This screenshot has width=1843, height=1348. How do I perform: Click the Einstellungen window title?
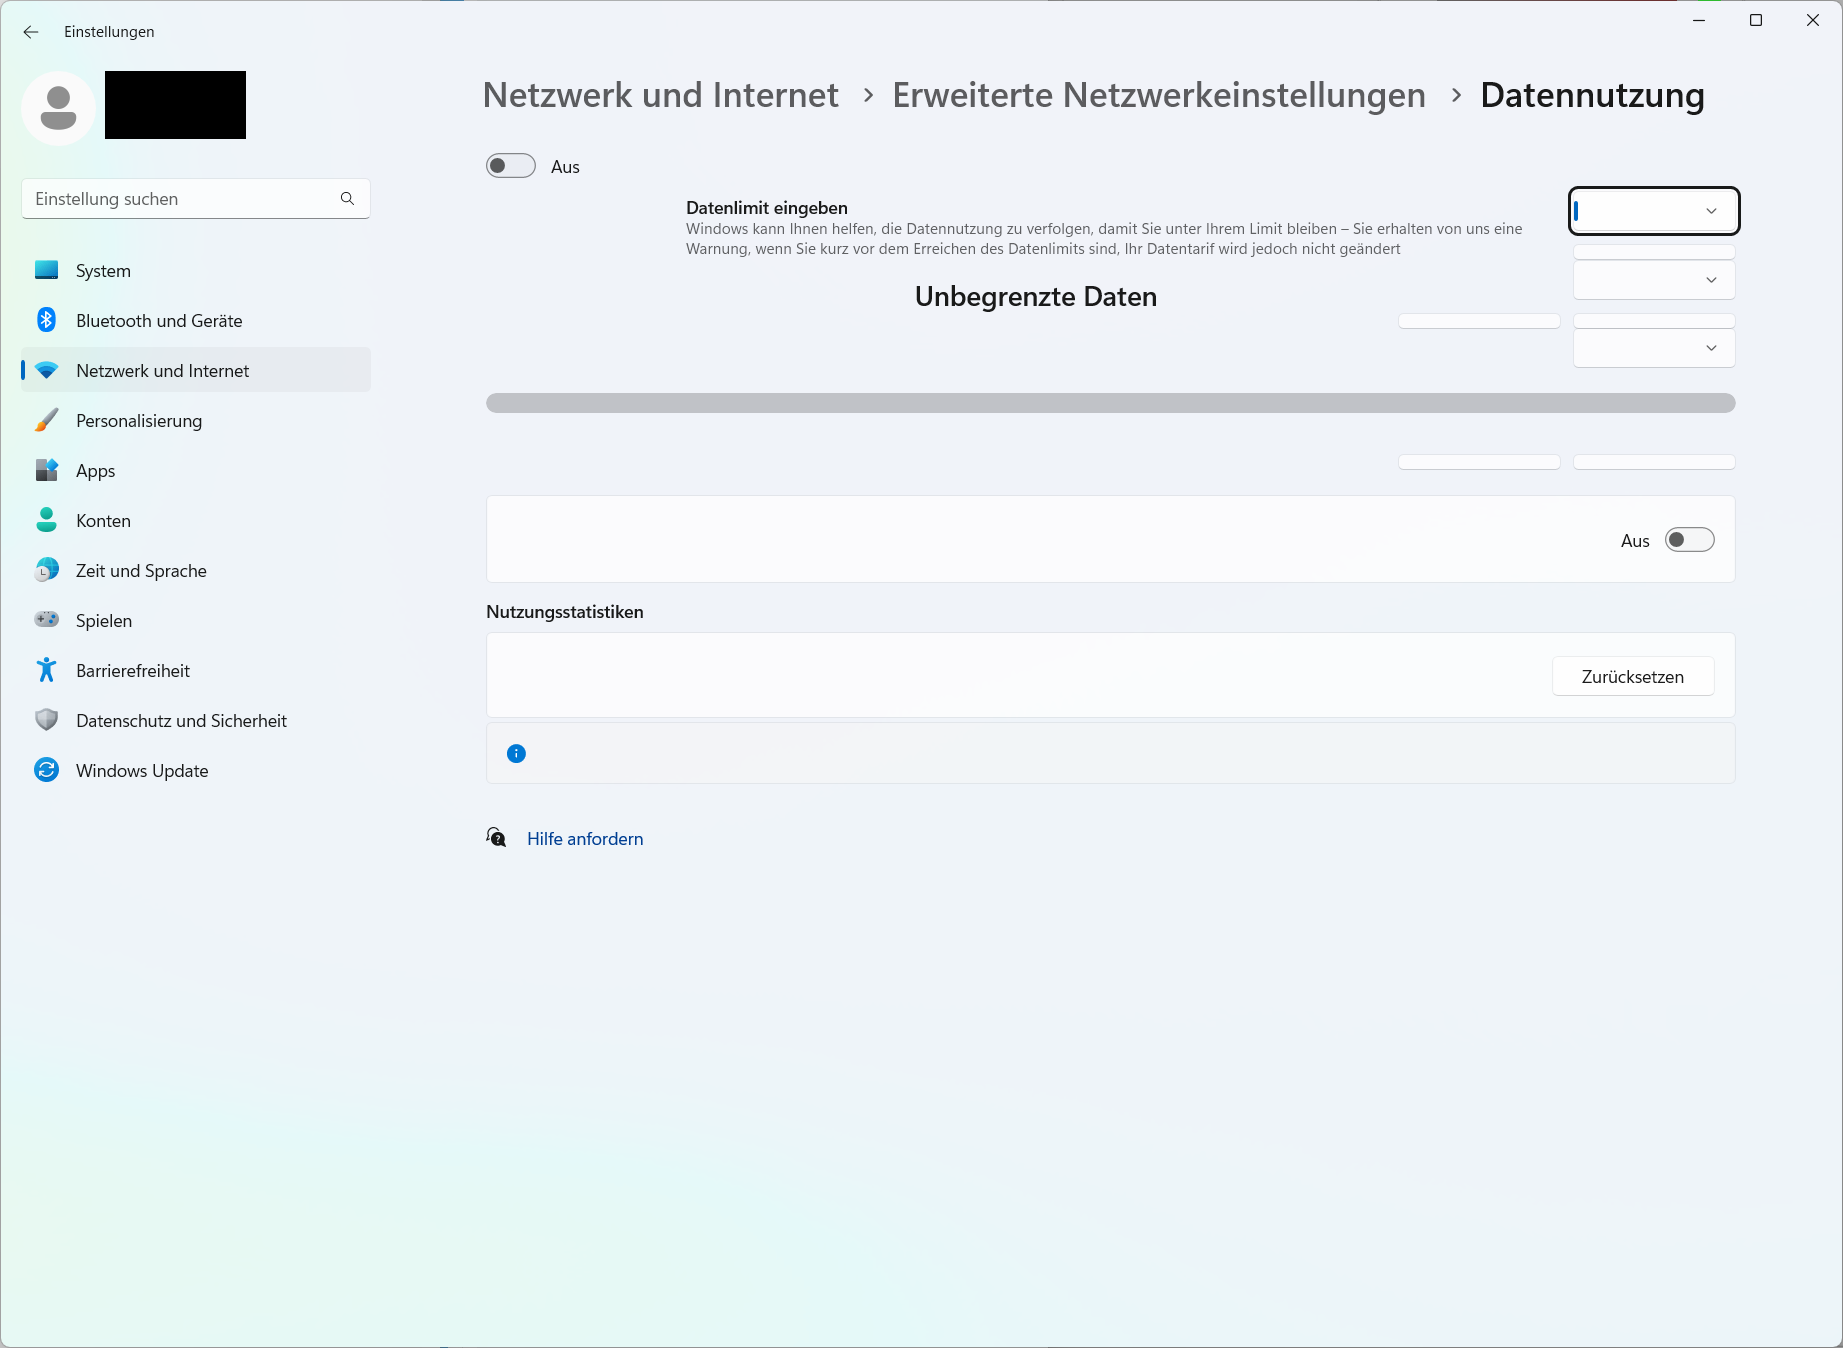point(109,32)
